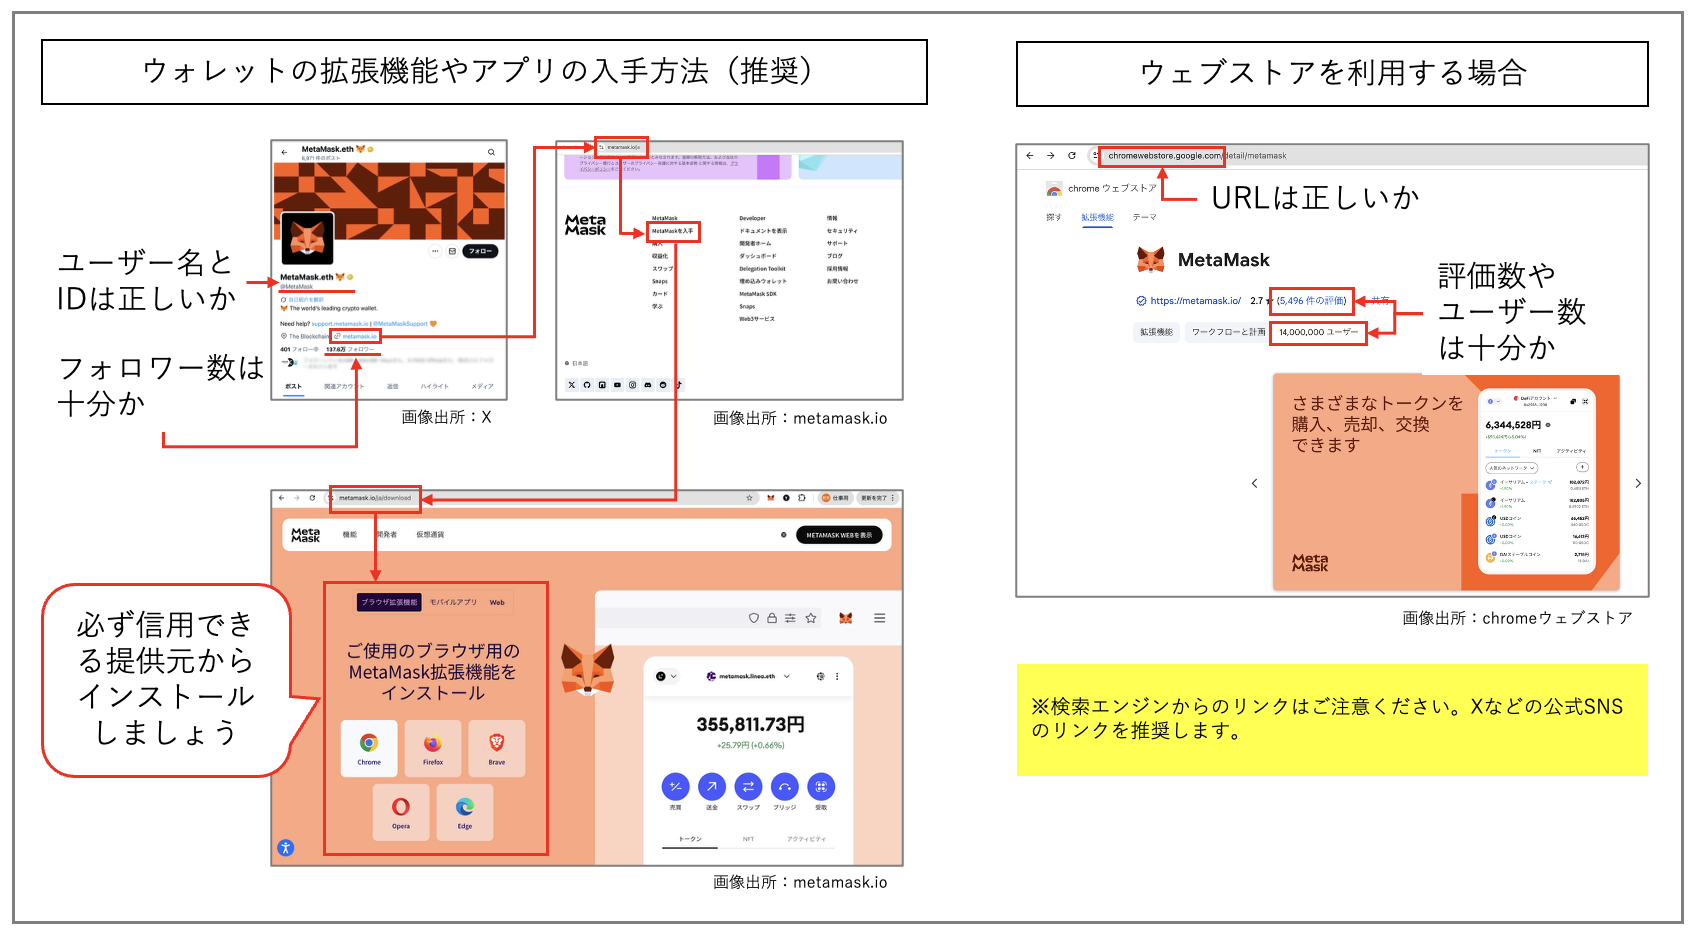Click the Discord icon in metamask.io footer
Viewport: 1696px width, 936px height.
point(648,384)
